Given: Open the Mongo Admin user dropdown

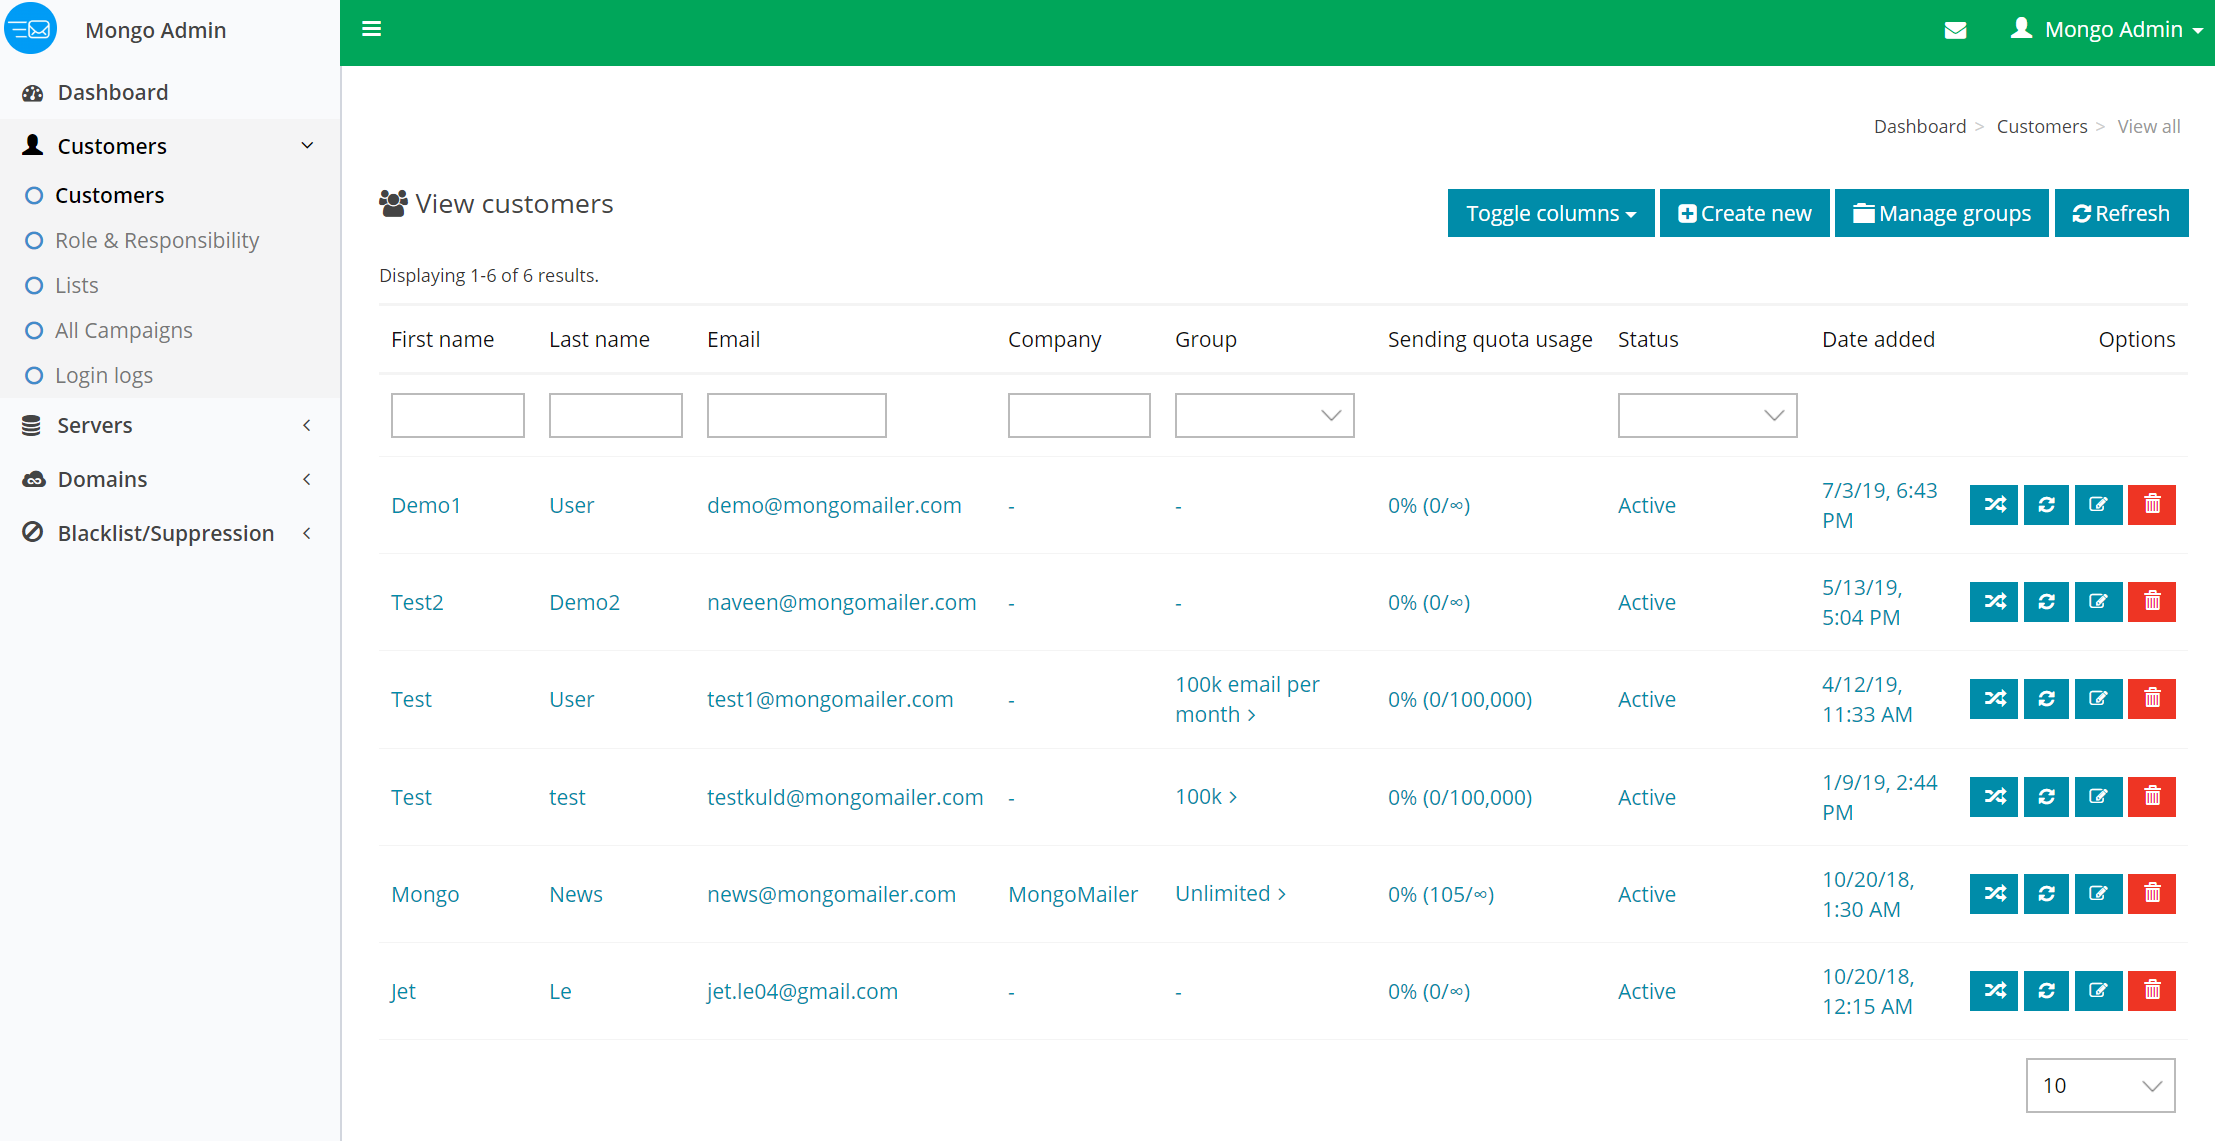Looking at the screenshot, I should tap(2107, 29).
